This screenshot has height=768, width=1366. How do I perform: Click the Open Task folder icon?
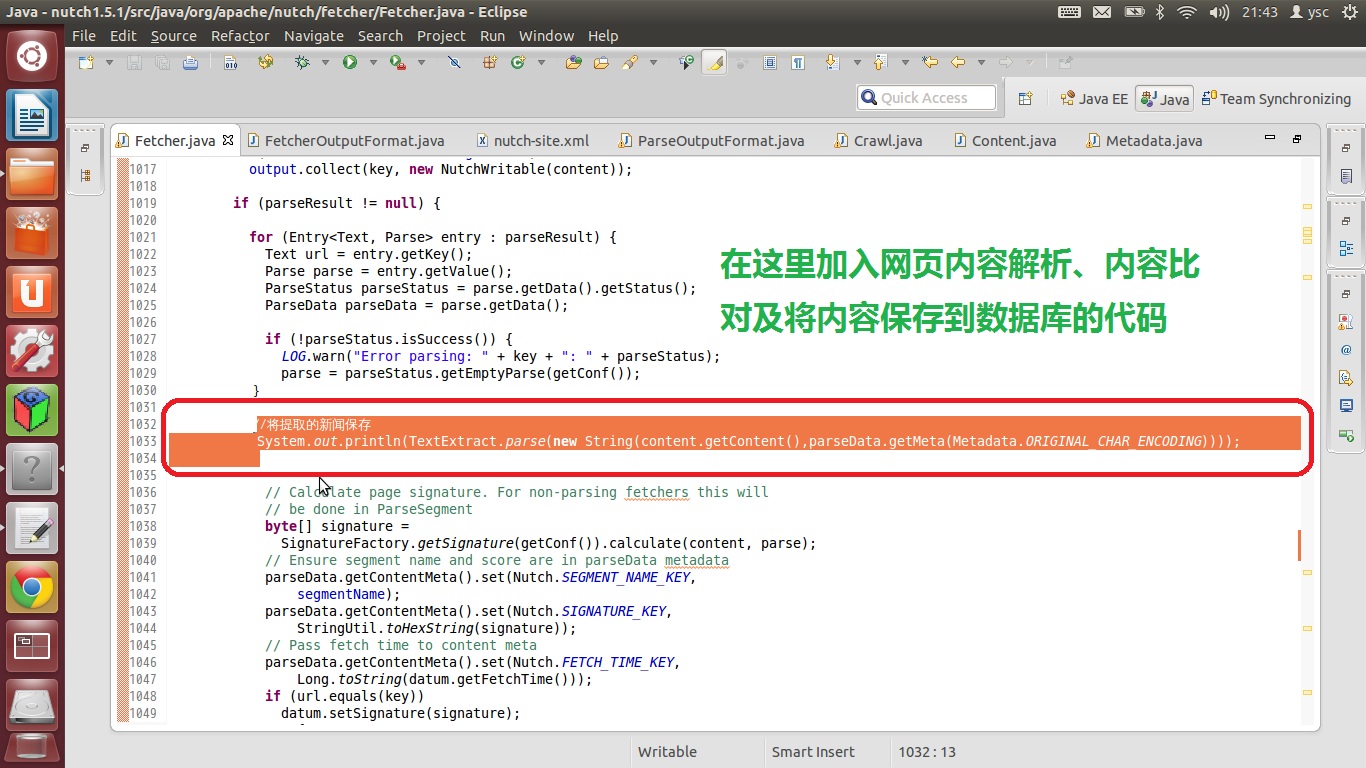(x=601, y=63)
